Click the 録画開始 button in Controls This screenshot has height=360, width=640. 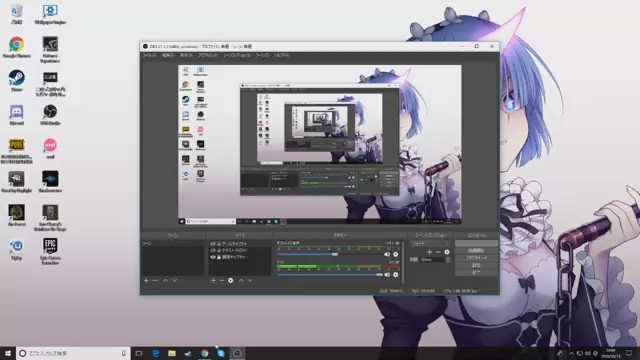pyautogui.click(x=476, y=251)
